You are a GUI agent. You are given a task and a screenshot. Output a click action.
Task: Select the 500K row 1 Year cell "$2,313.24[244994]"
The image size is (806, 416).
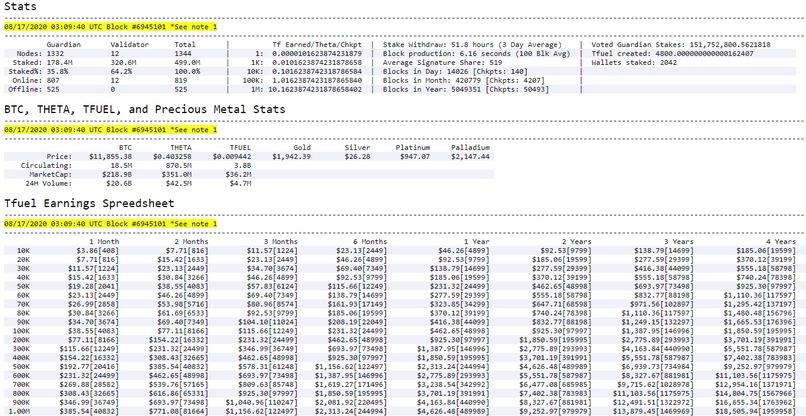pyautogui.click(x=453, y=367)
